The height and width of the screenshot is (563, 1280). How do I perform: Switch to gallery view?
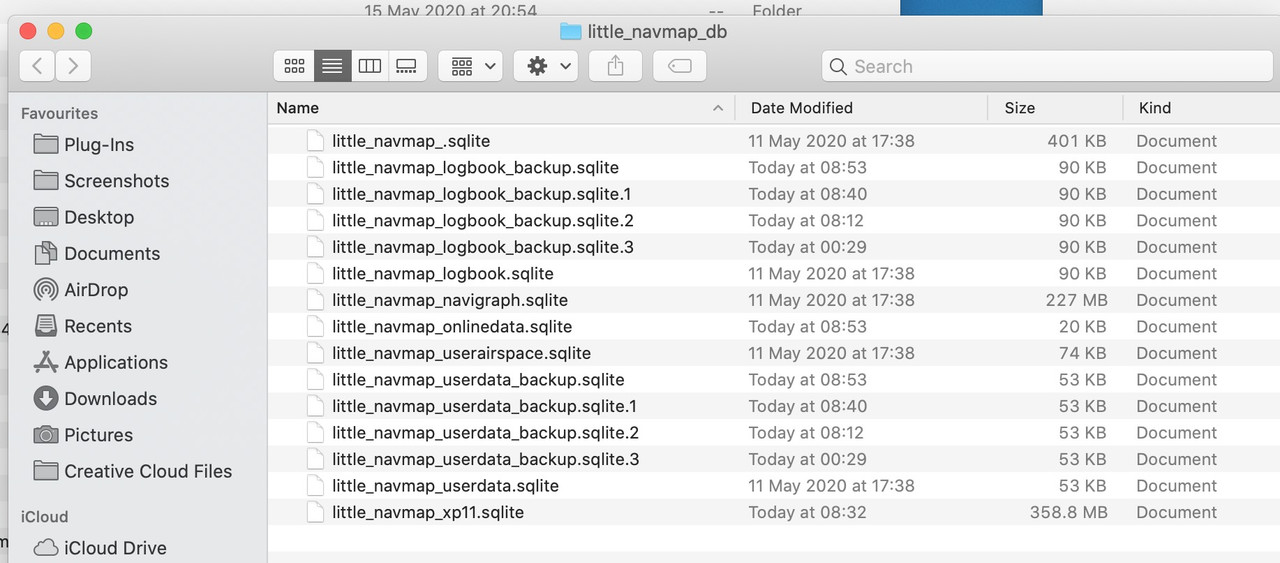point(407,66)
